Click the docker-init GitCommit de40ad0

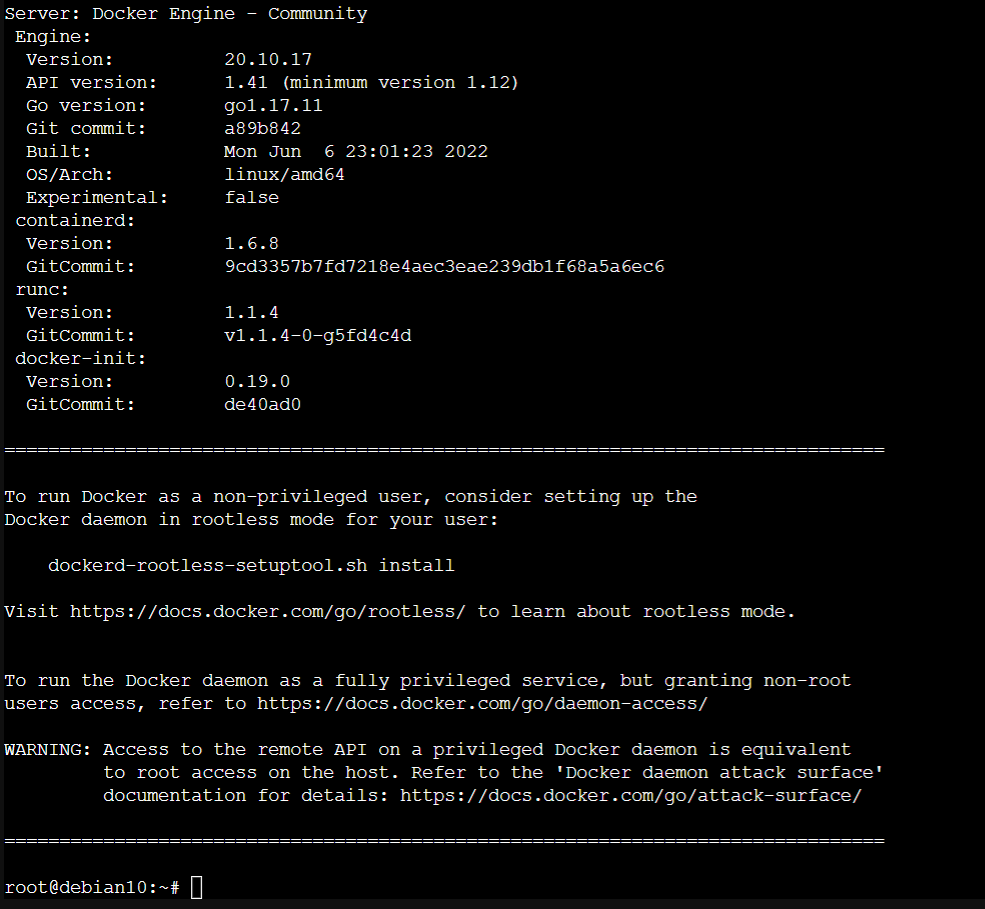pos(263,405)
